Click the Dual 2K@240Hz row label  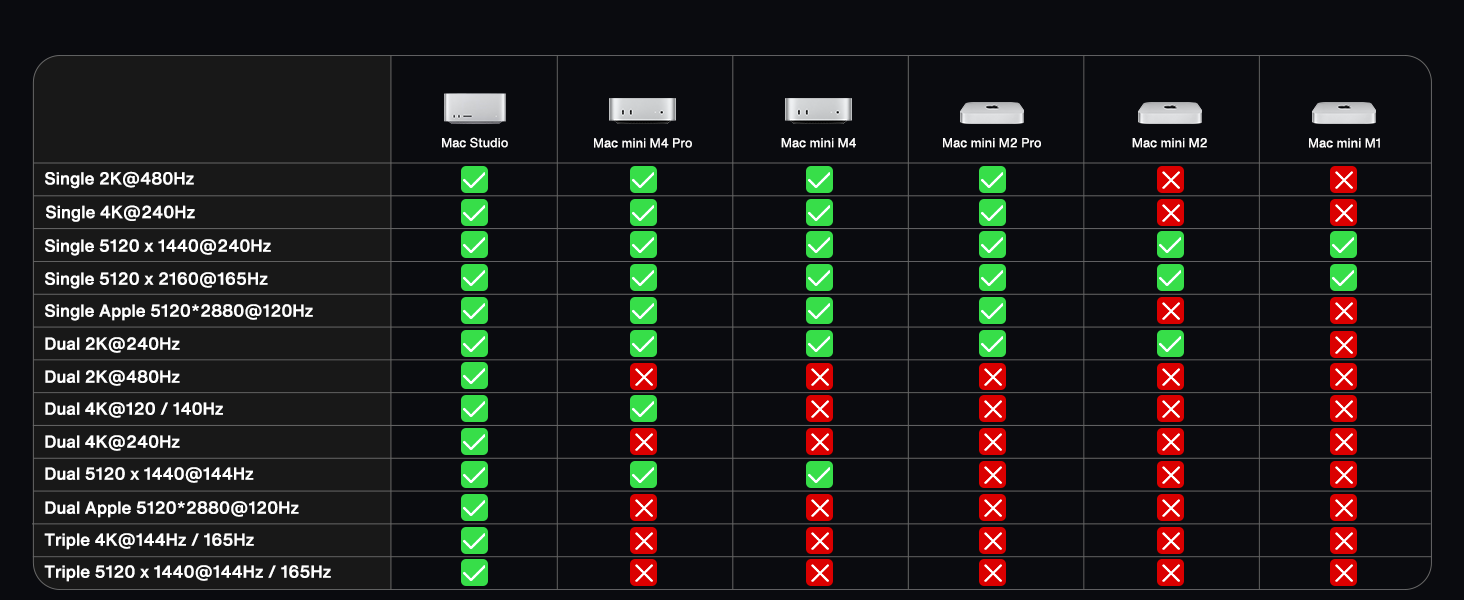[112, 344]
